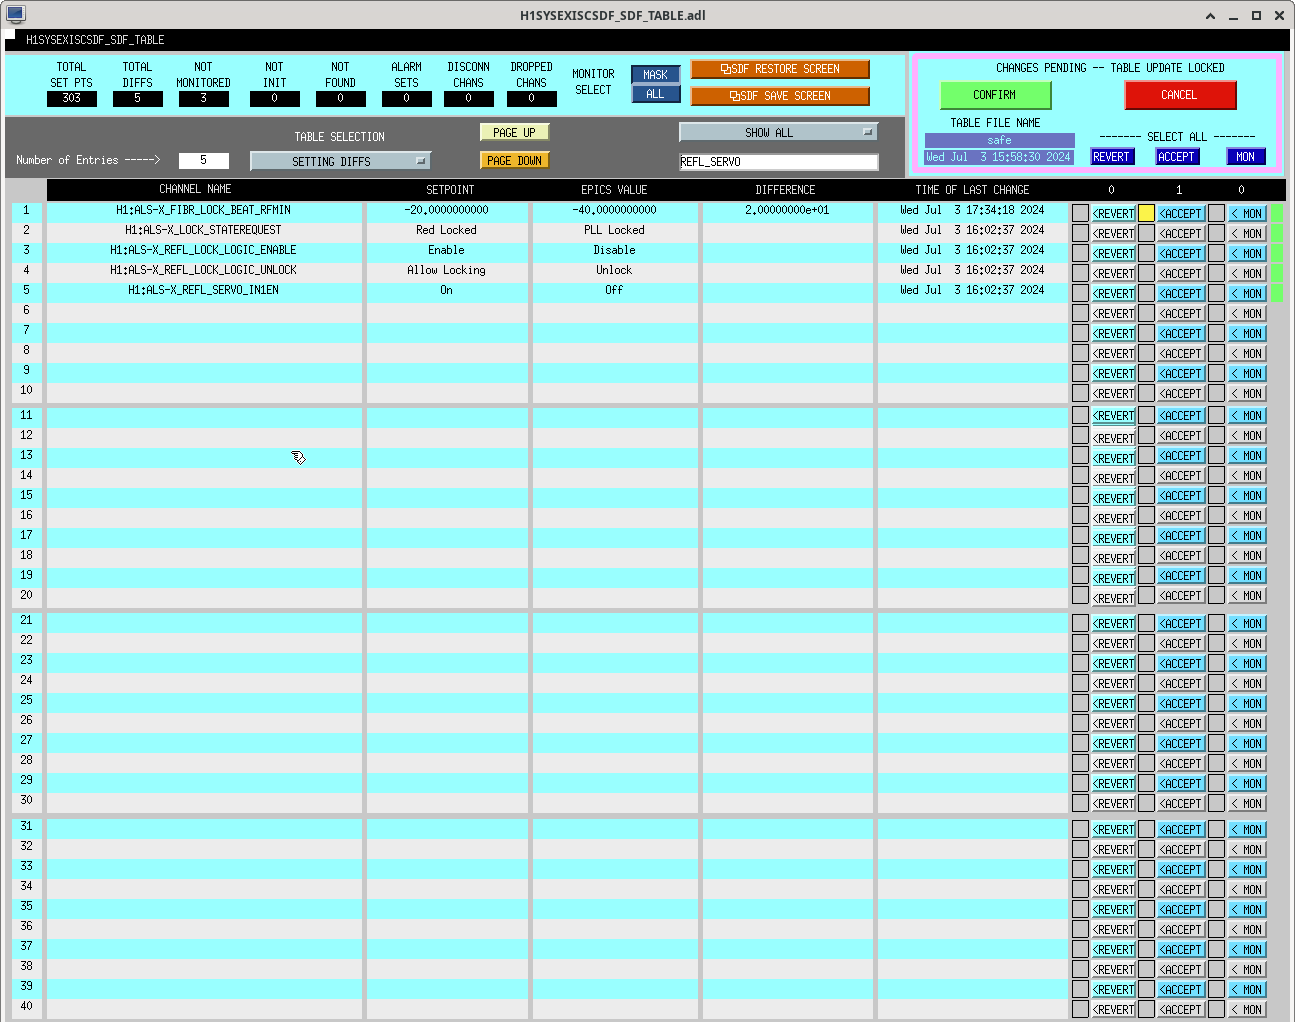The image size is (1295, 1022).
Task: Click the H1SYSEXISCSDF_SDF_TABLE header label
Action: click(95, 40)
